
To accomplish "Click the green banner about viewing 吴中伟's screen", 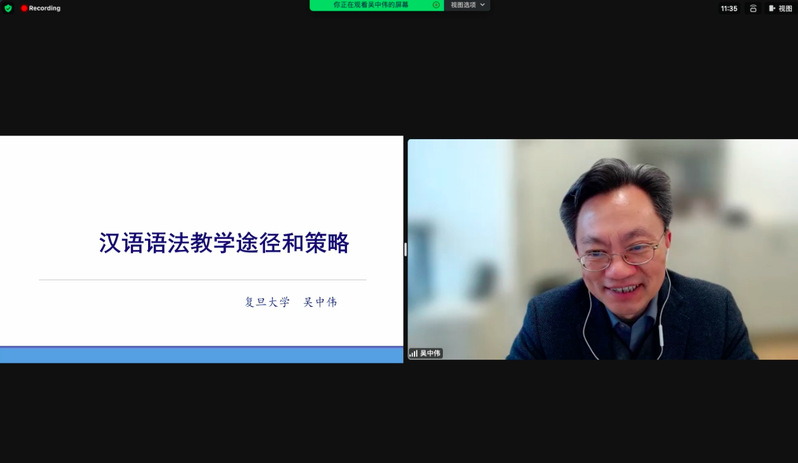I will (371, 5).
